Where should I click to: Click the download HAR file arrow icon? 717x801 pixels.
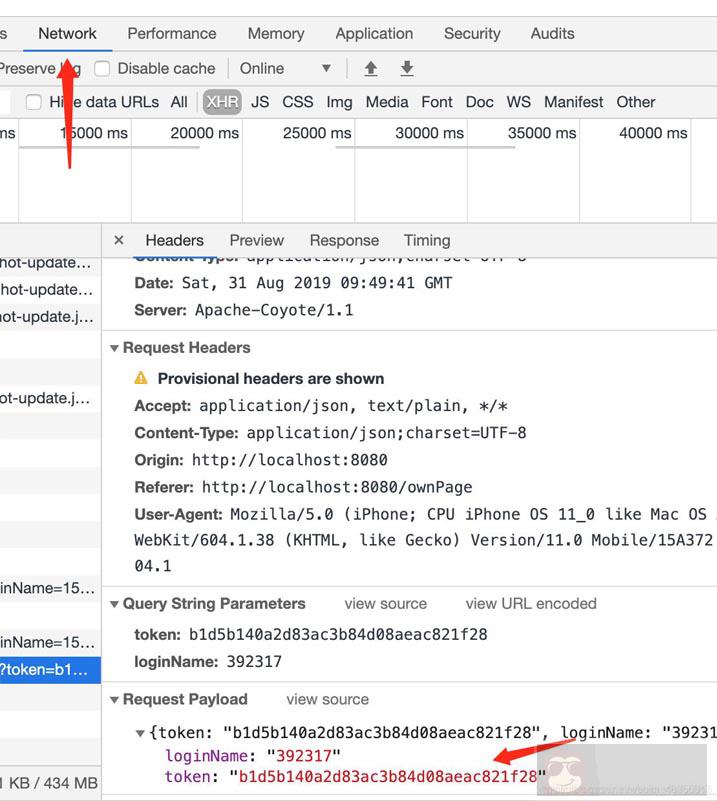click(407, 69)
